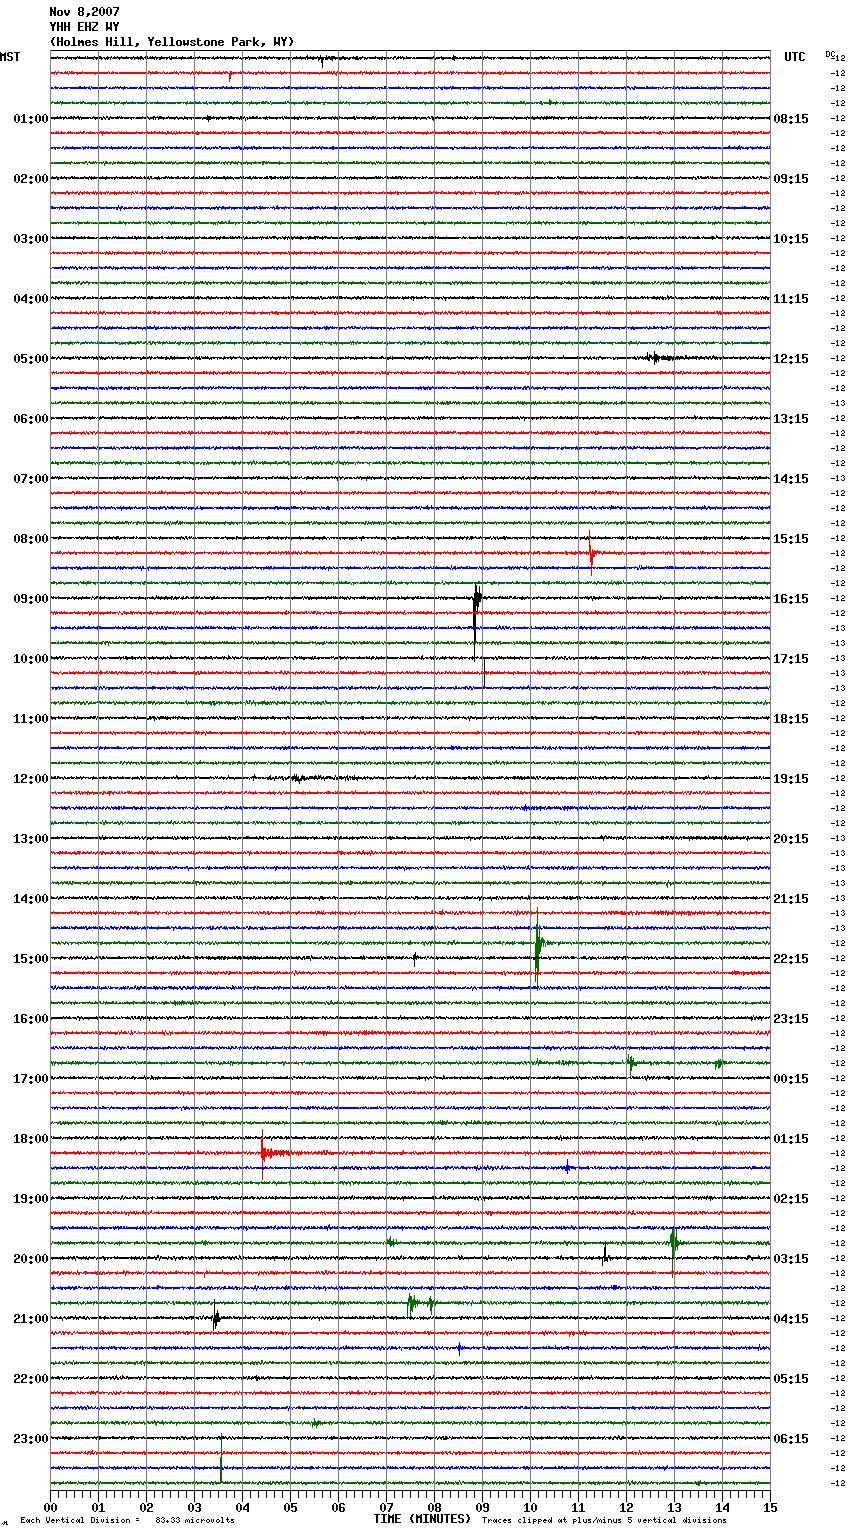Select the 10:00 MST hour label
This screenshot has height=1534, width=850.
pyautogui.click(x=30, y=659)
